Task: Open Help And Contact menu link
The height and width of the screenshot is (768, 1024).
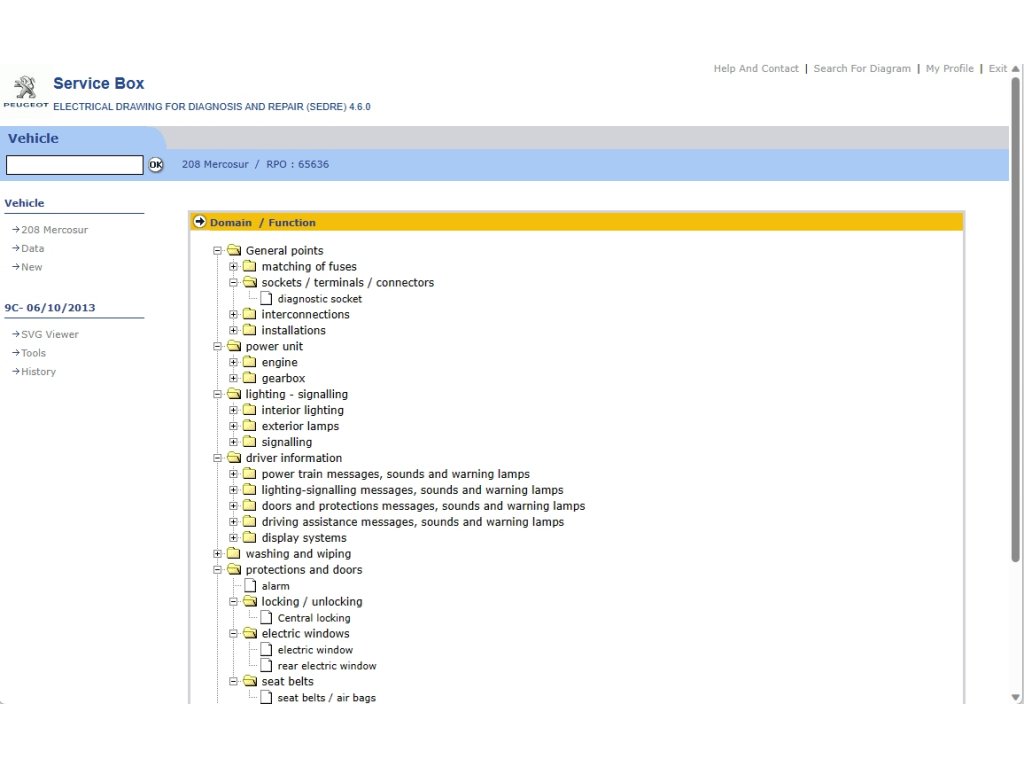Action: point(755,69)
